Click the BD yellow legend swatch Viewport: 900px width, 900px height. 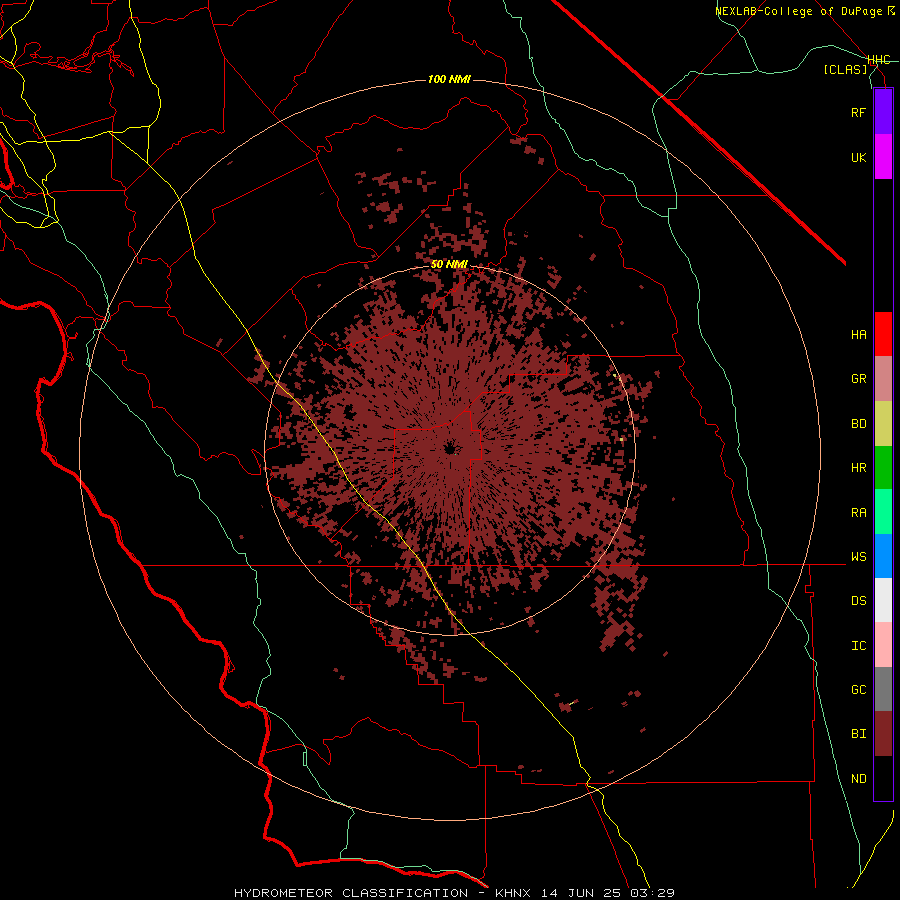pyautogui.click(x=883, y=424)
